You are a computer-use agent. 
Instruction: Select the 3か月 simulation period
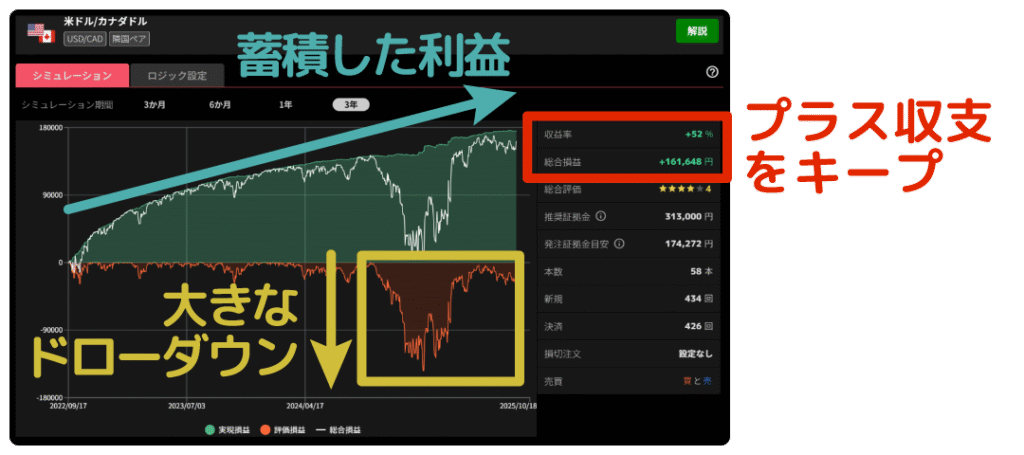coord(154,104)
